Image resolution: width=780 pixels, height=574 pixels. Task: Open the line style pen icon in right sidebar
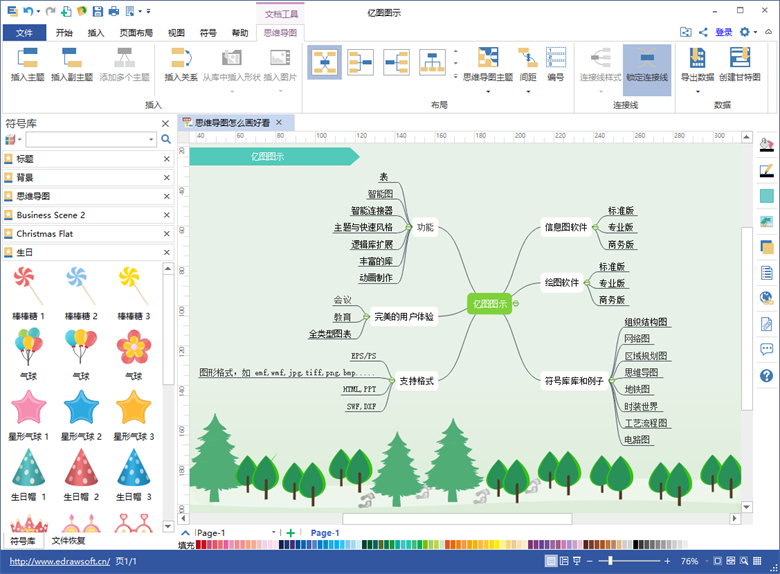(x=767, y=170)
